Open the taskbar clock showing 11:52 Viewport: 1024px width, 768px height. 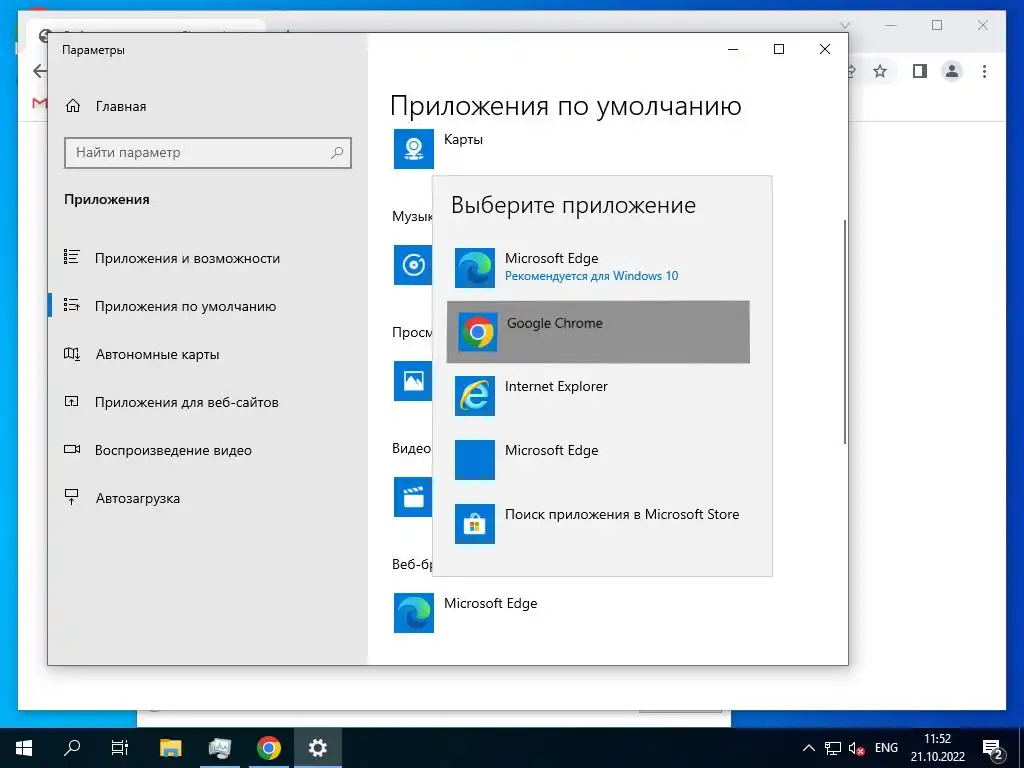(937, 748)
